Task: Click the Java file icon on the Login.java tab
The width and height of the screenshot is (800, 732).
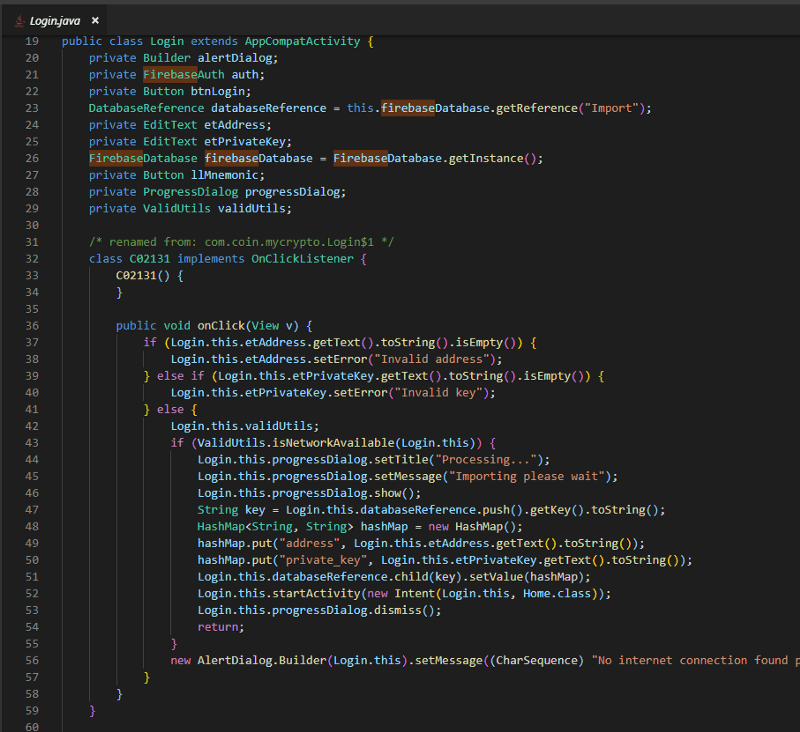Action: 19,20
